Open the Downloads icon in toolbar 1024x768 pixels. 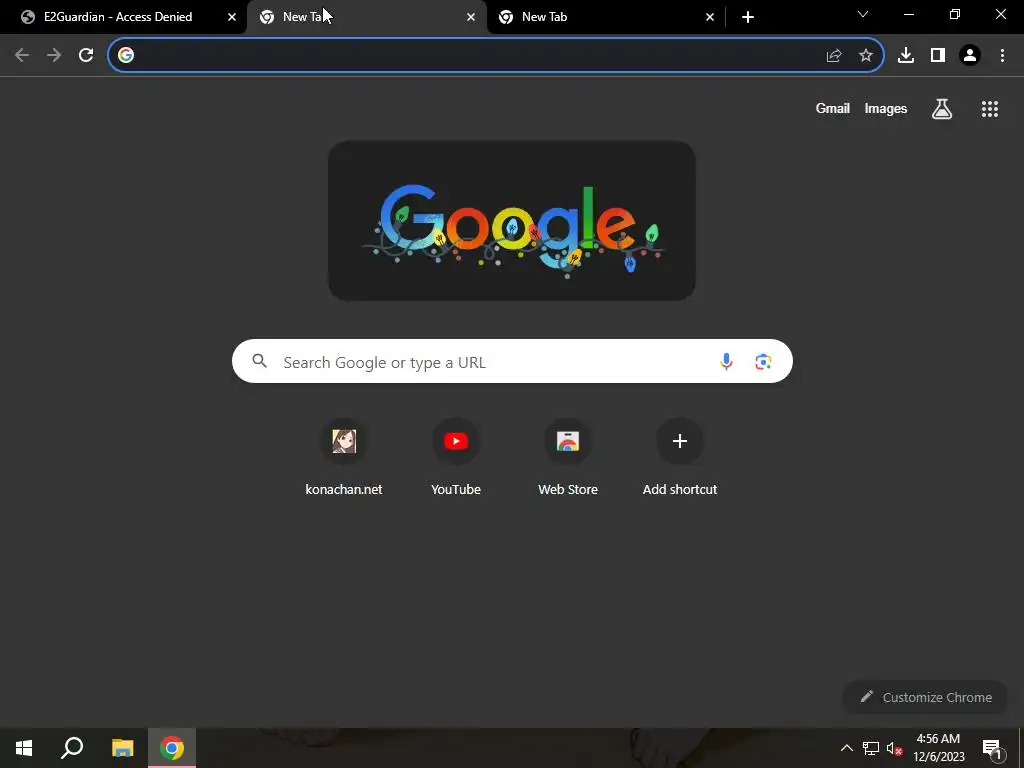tap(906, 56)
